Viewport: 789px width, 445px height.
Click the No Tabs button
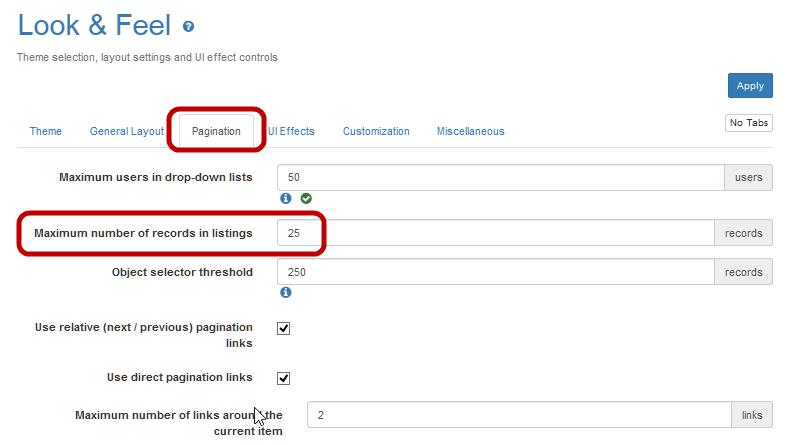pos(748,123)
